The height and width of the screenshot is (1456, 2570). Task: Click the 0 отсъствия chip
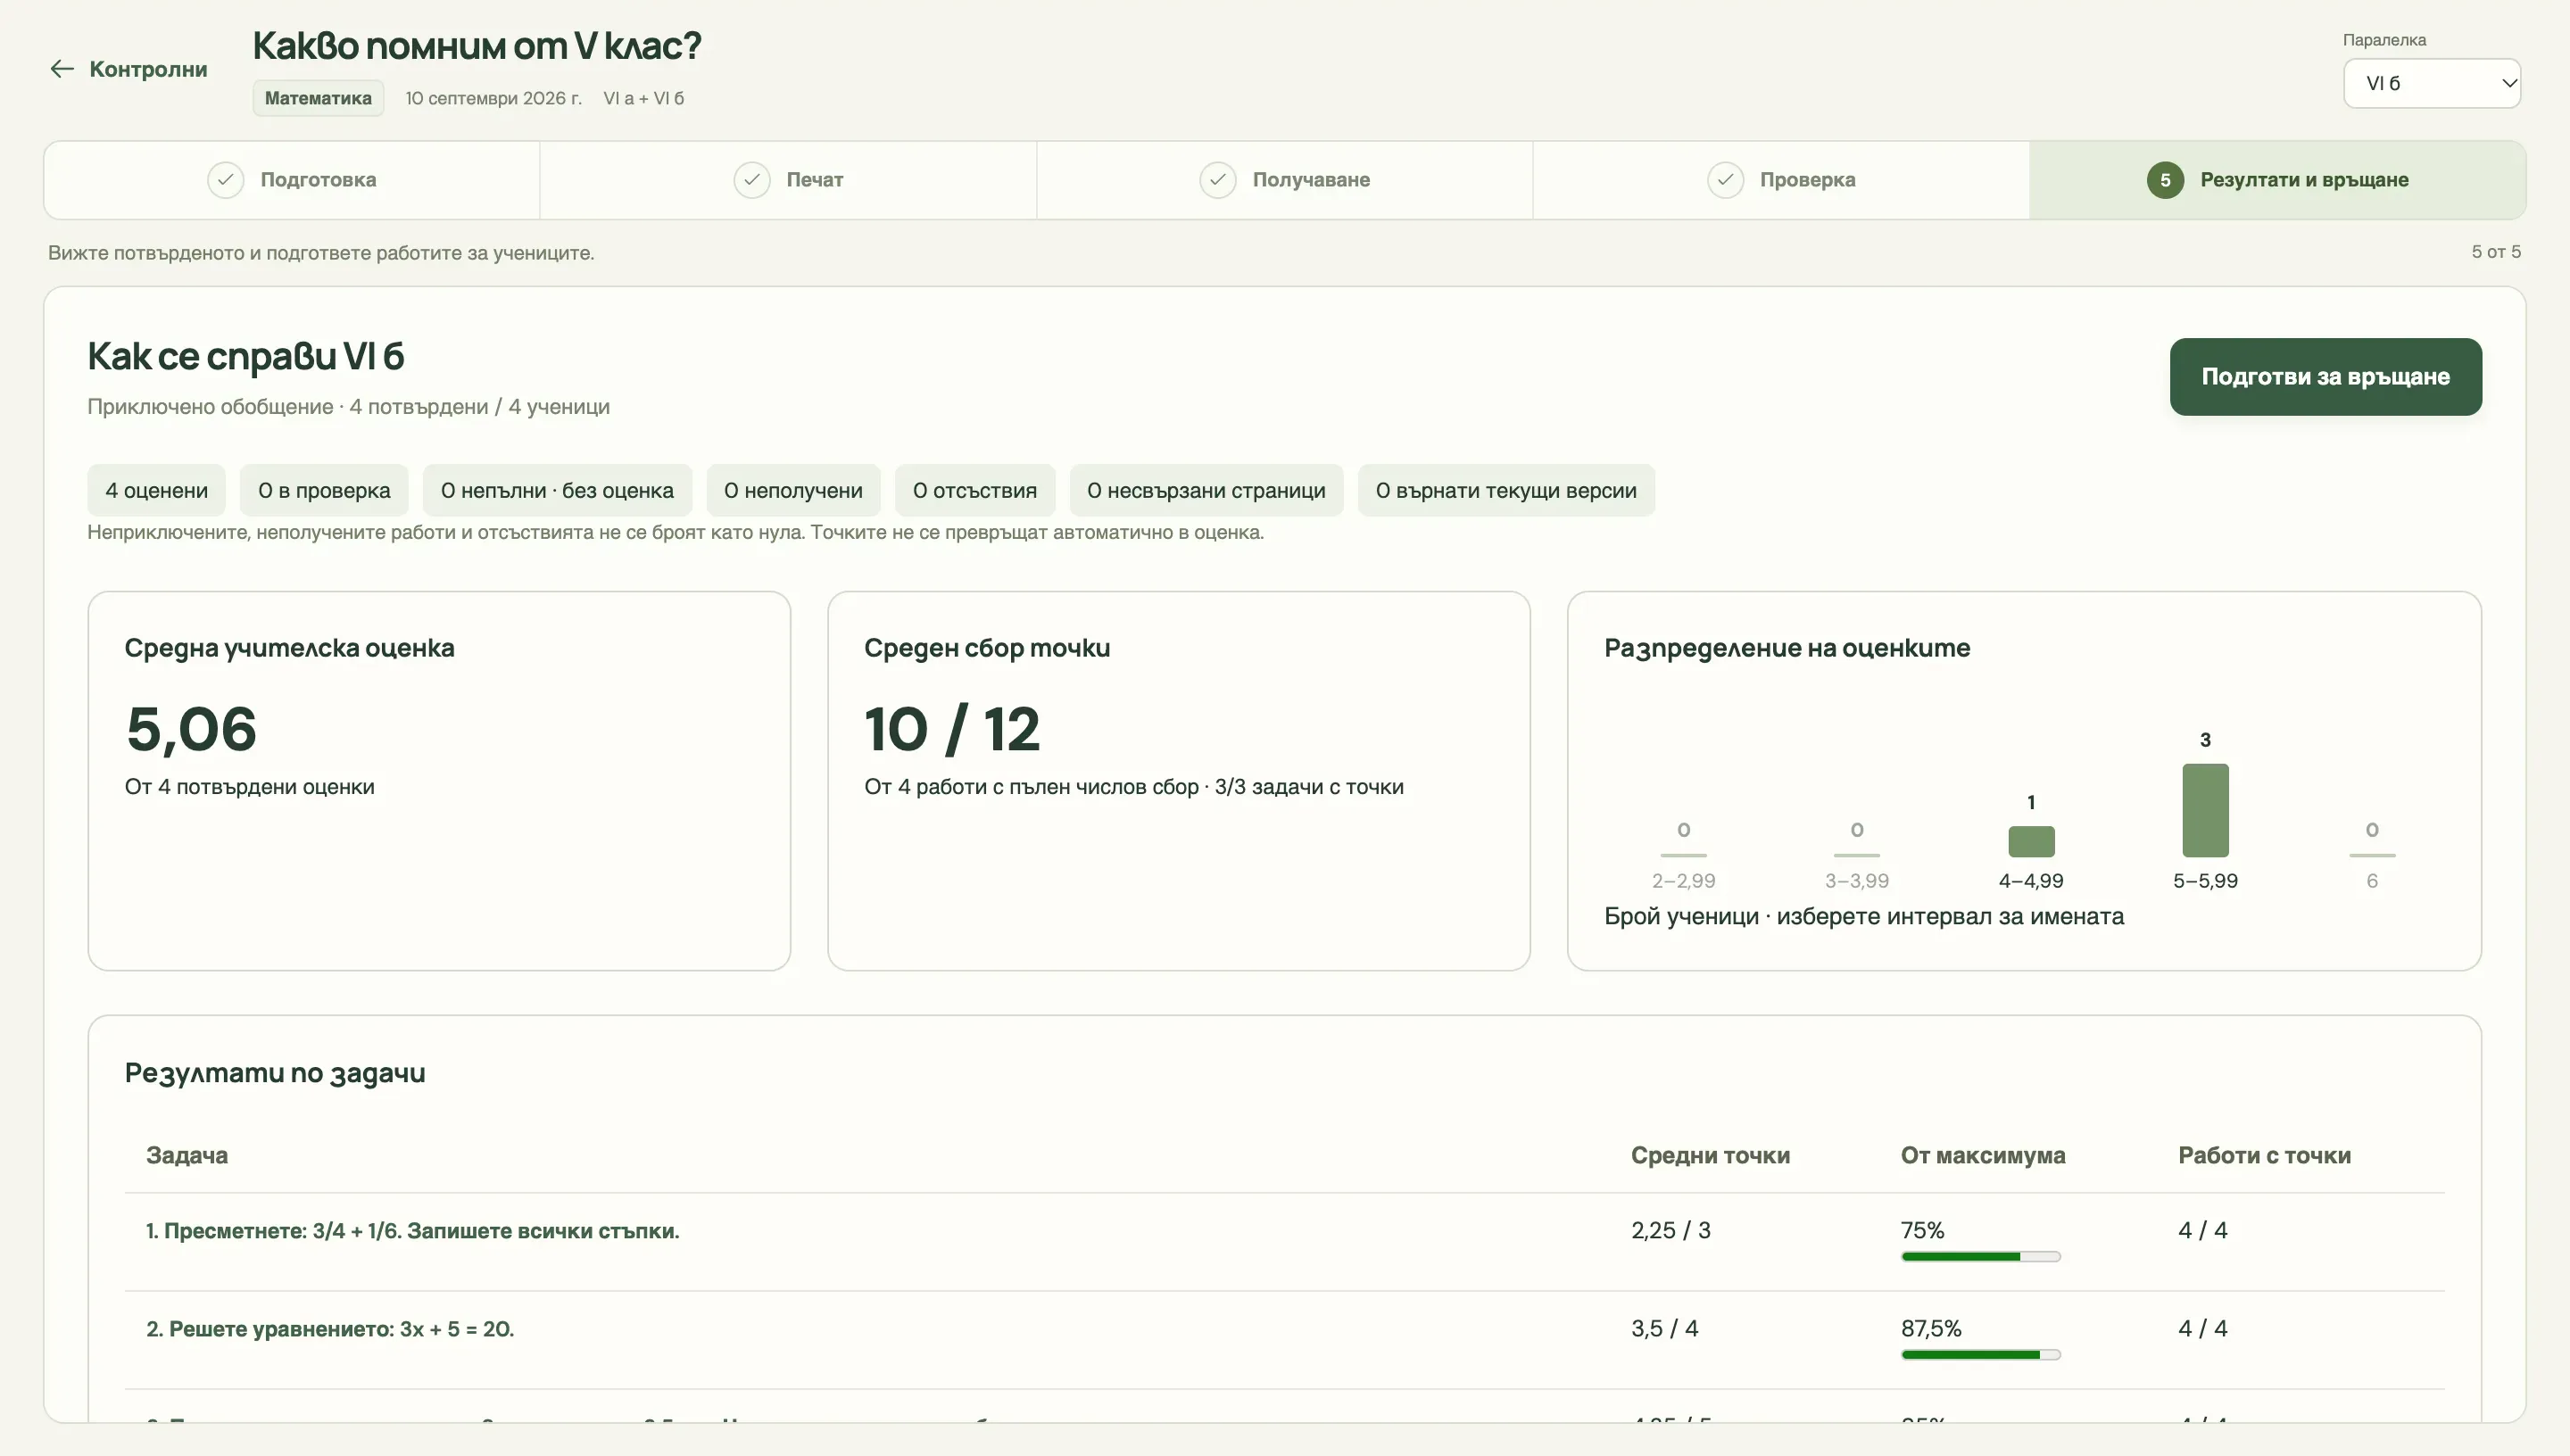click(x=975, y=491)
